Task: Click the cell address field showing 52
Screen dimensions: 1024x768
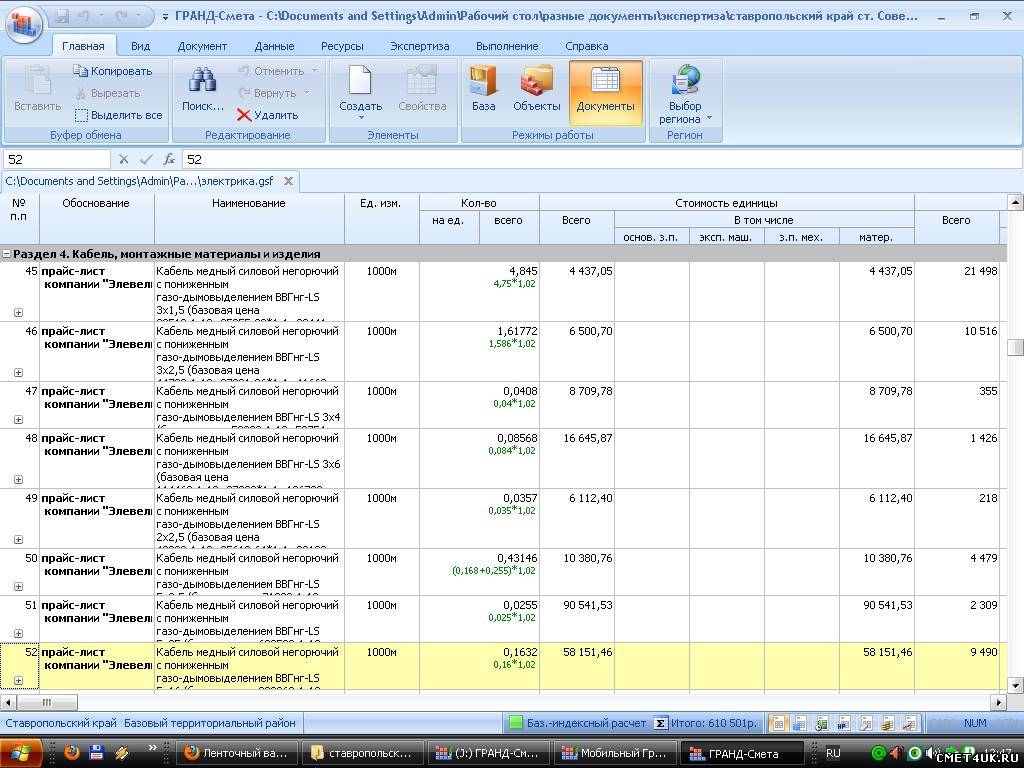Action: 56,159
